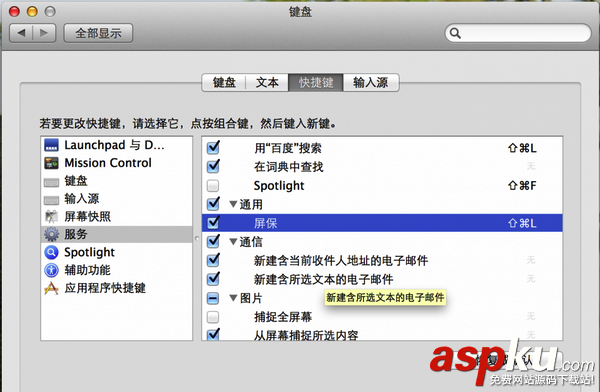Screen dimensions: 600x392
Task: Click the magnifier icon in the search field
Action: 455,33
